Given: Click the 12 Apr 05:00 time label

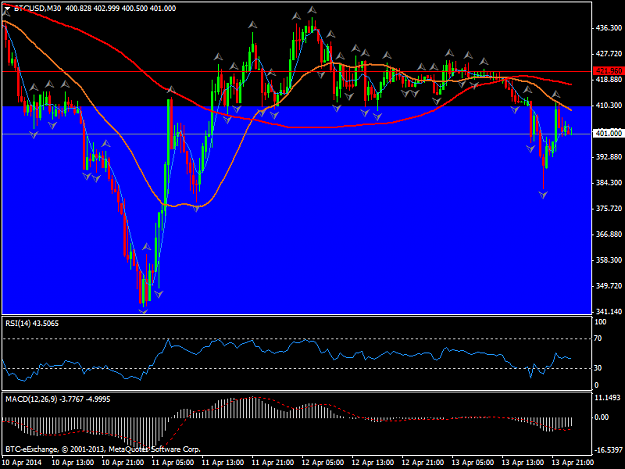Looking at the screenshot, I should click(323, 462).
